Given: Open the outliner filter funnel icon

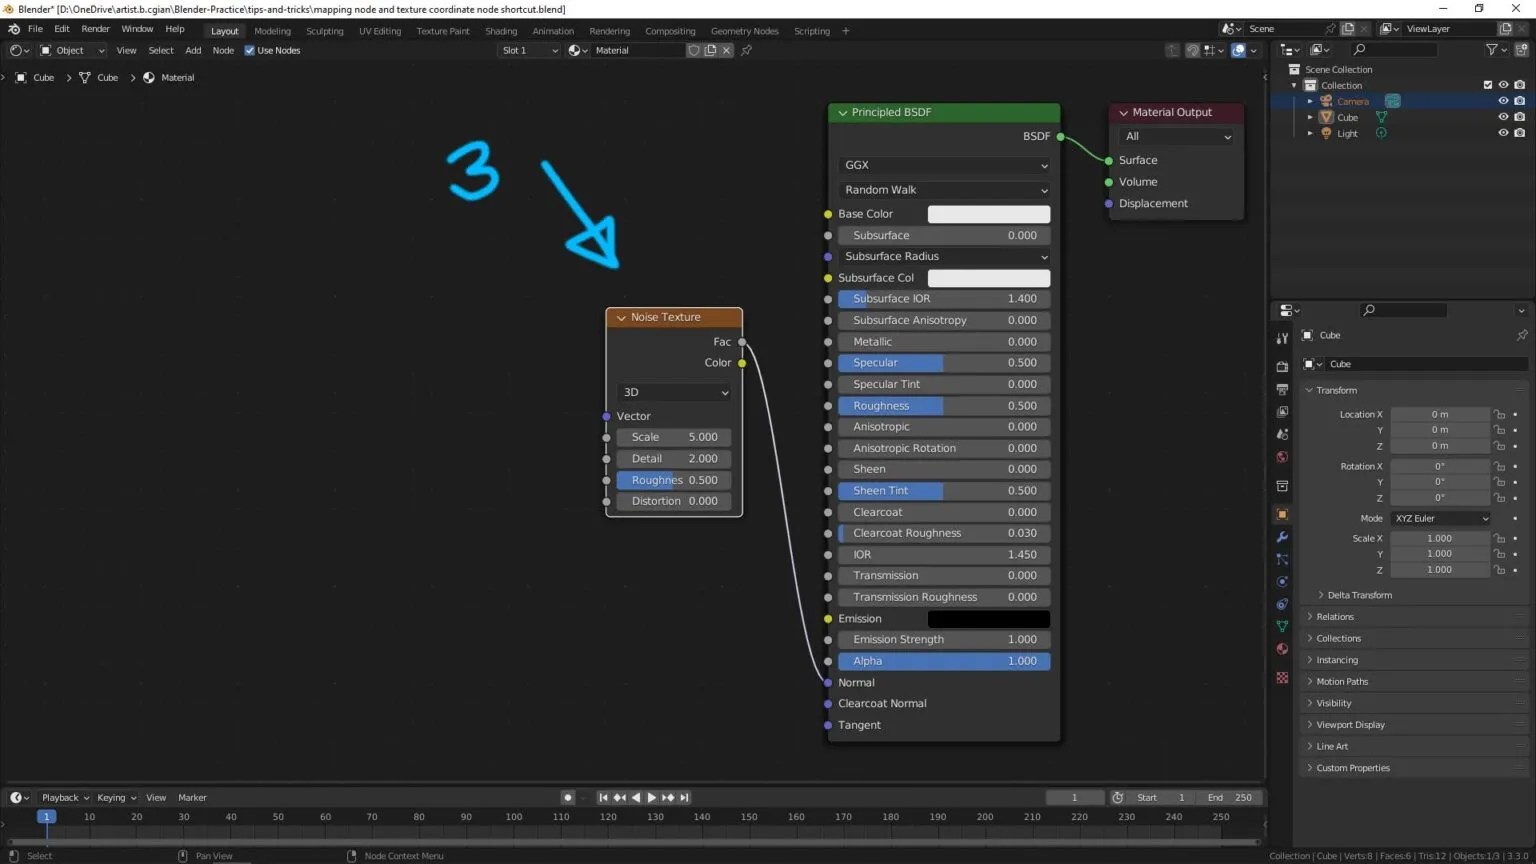Looking at the screenshot, I should [1492, 49].
